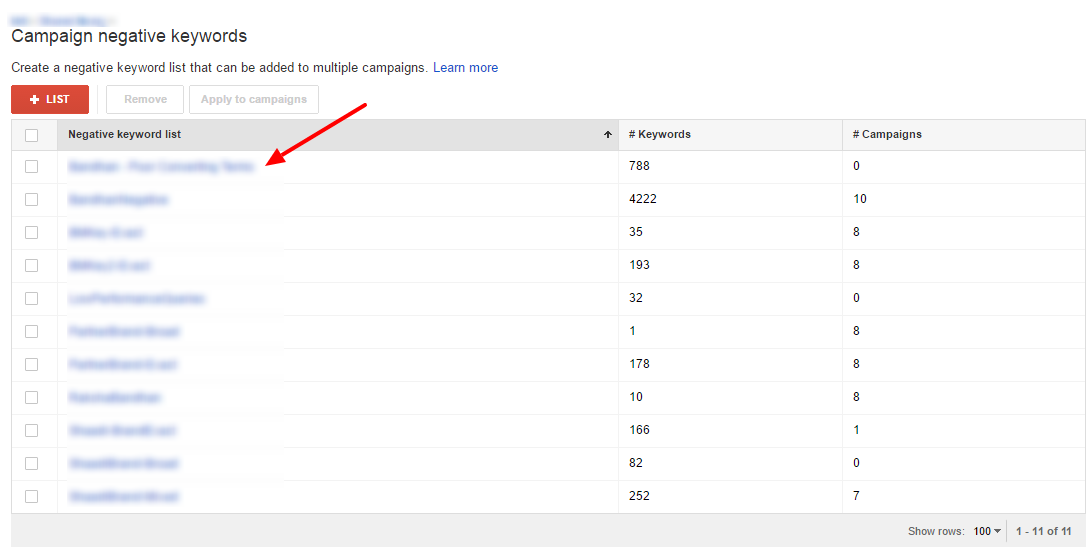This screenshot has height=547, width=1090.
Task: Click the keyword count 35
Action: tap(635, 231)
